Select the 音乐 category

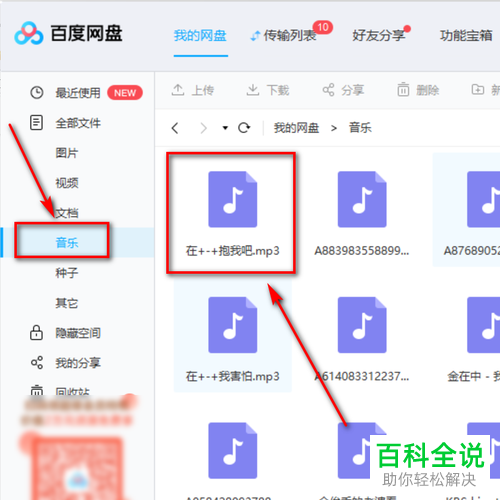[x=67, y=243]
